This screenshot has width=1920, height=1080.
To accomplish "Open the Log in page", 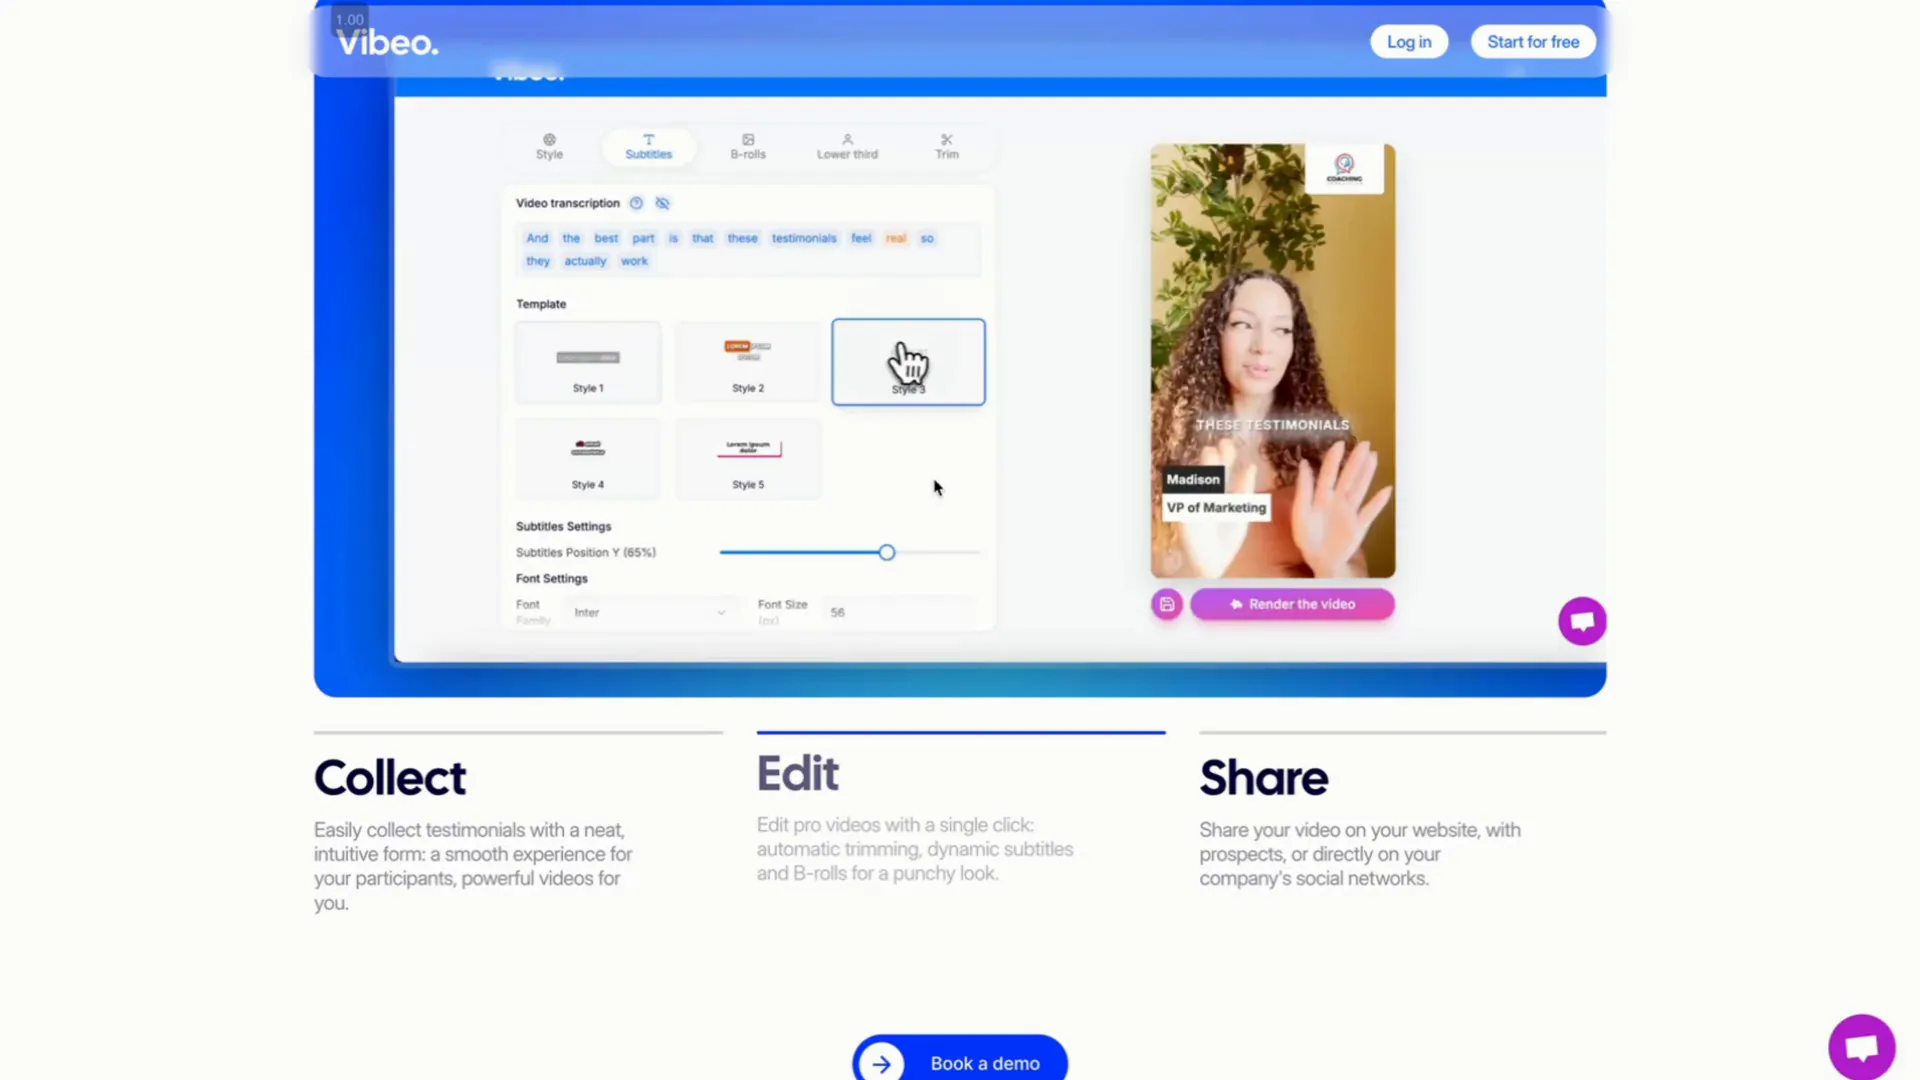I will tap(1408, 42).
